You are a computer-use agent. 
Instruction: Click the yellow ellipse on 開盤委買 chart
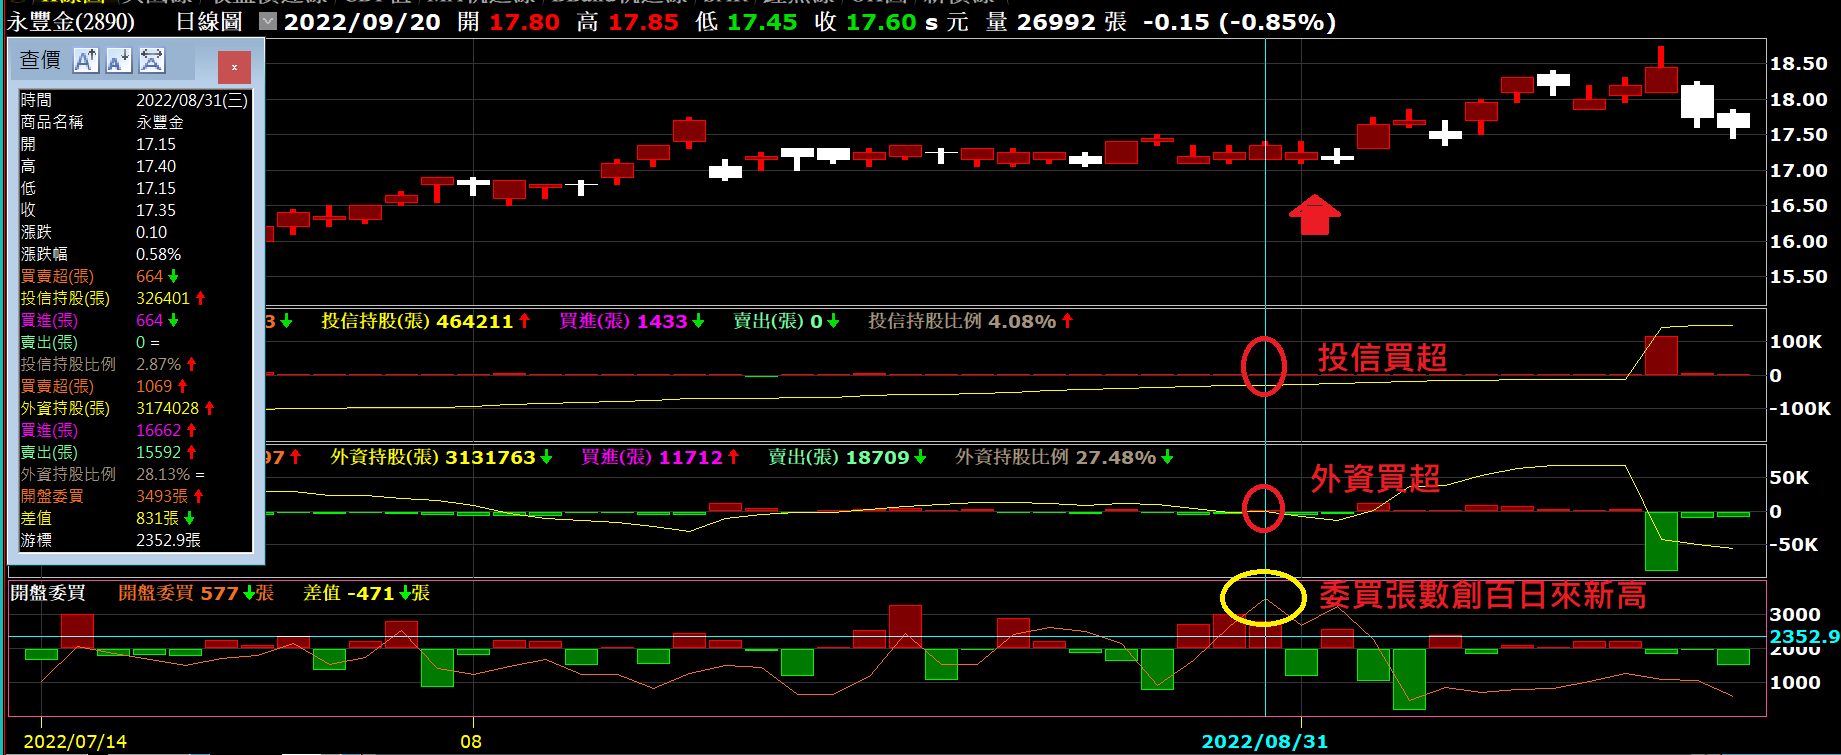[x=1263, y=598]
